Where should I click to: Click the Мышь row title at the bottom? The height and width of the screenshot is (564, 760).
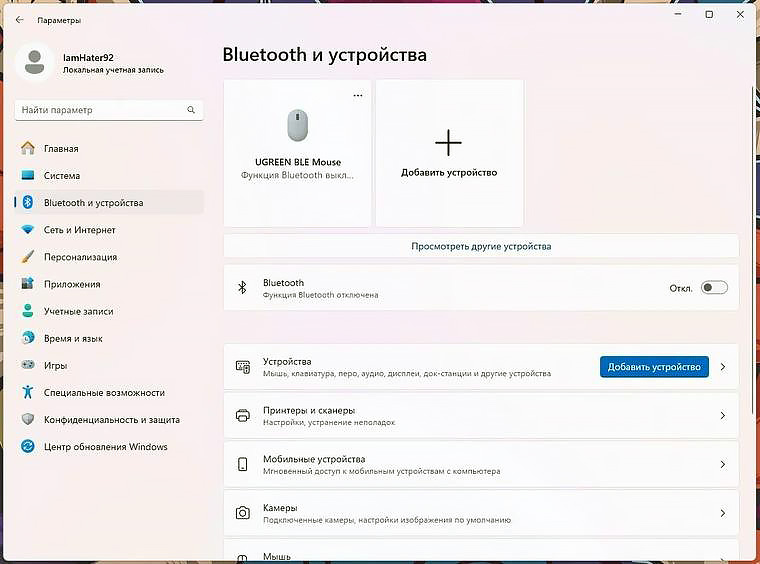tap(277, 556)
